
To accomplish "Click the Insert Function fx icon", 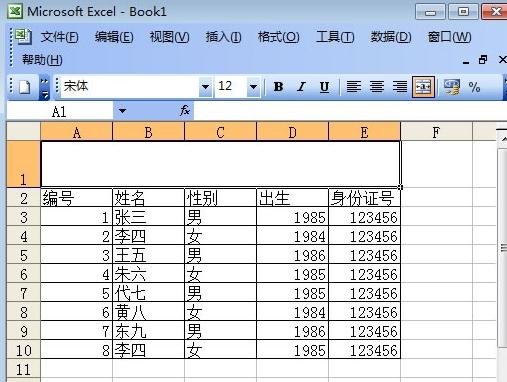I will pos(185,110).
